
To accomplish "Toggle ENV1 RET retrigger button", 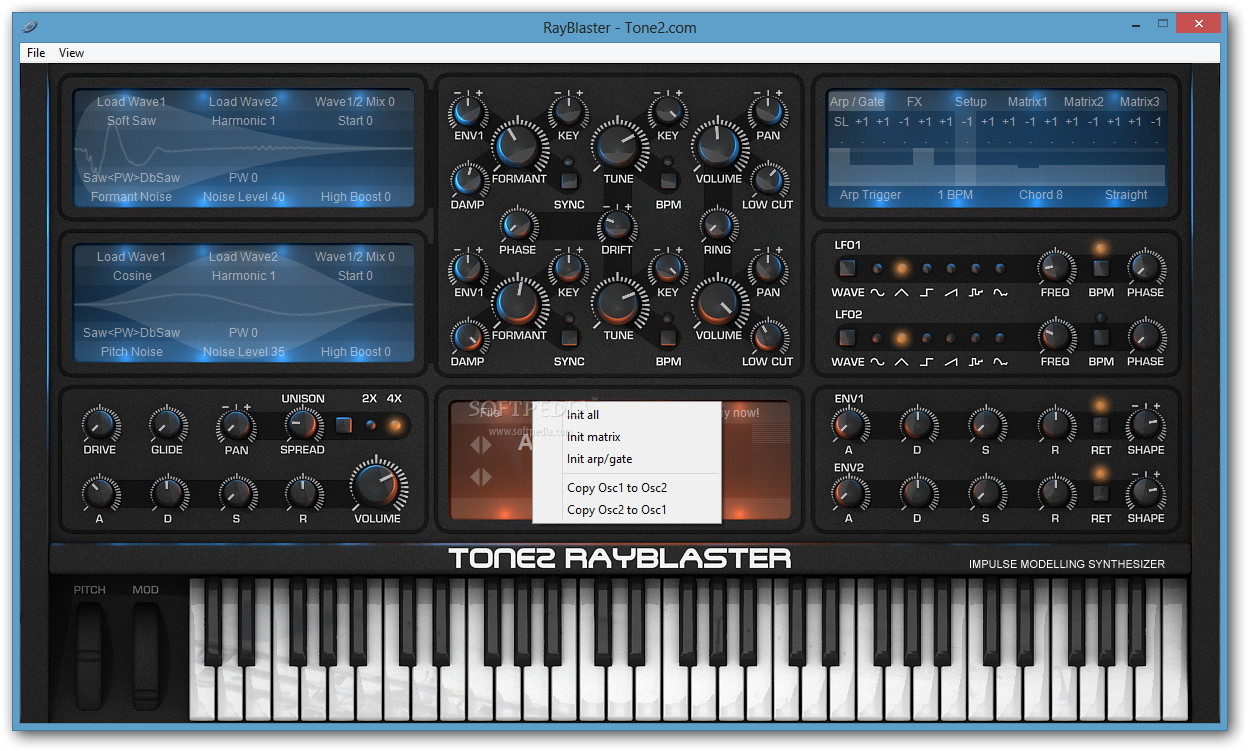I will [1101, 424].
